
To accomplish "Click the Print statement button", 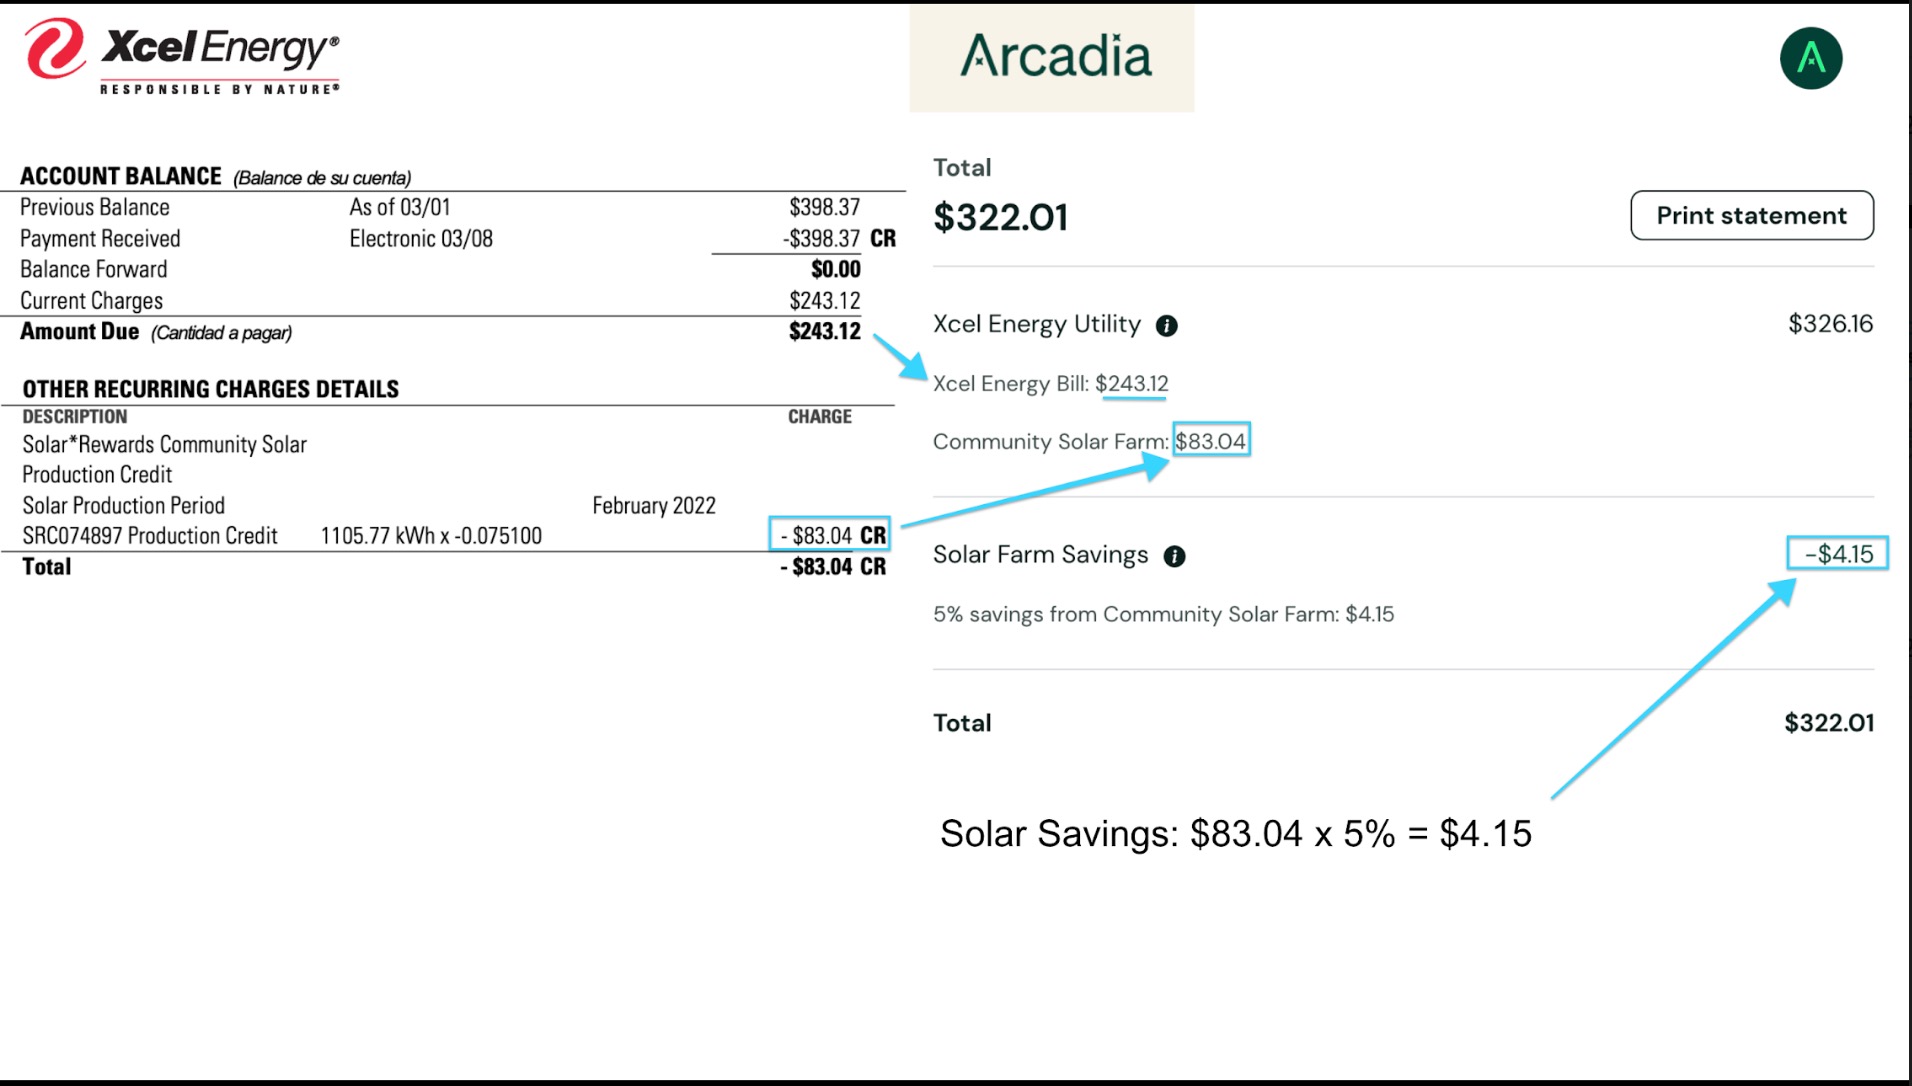I will click(x=1752, y=215).
